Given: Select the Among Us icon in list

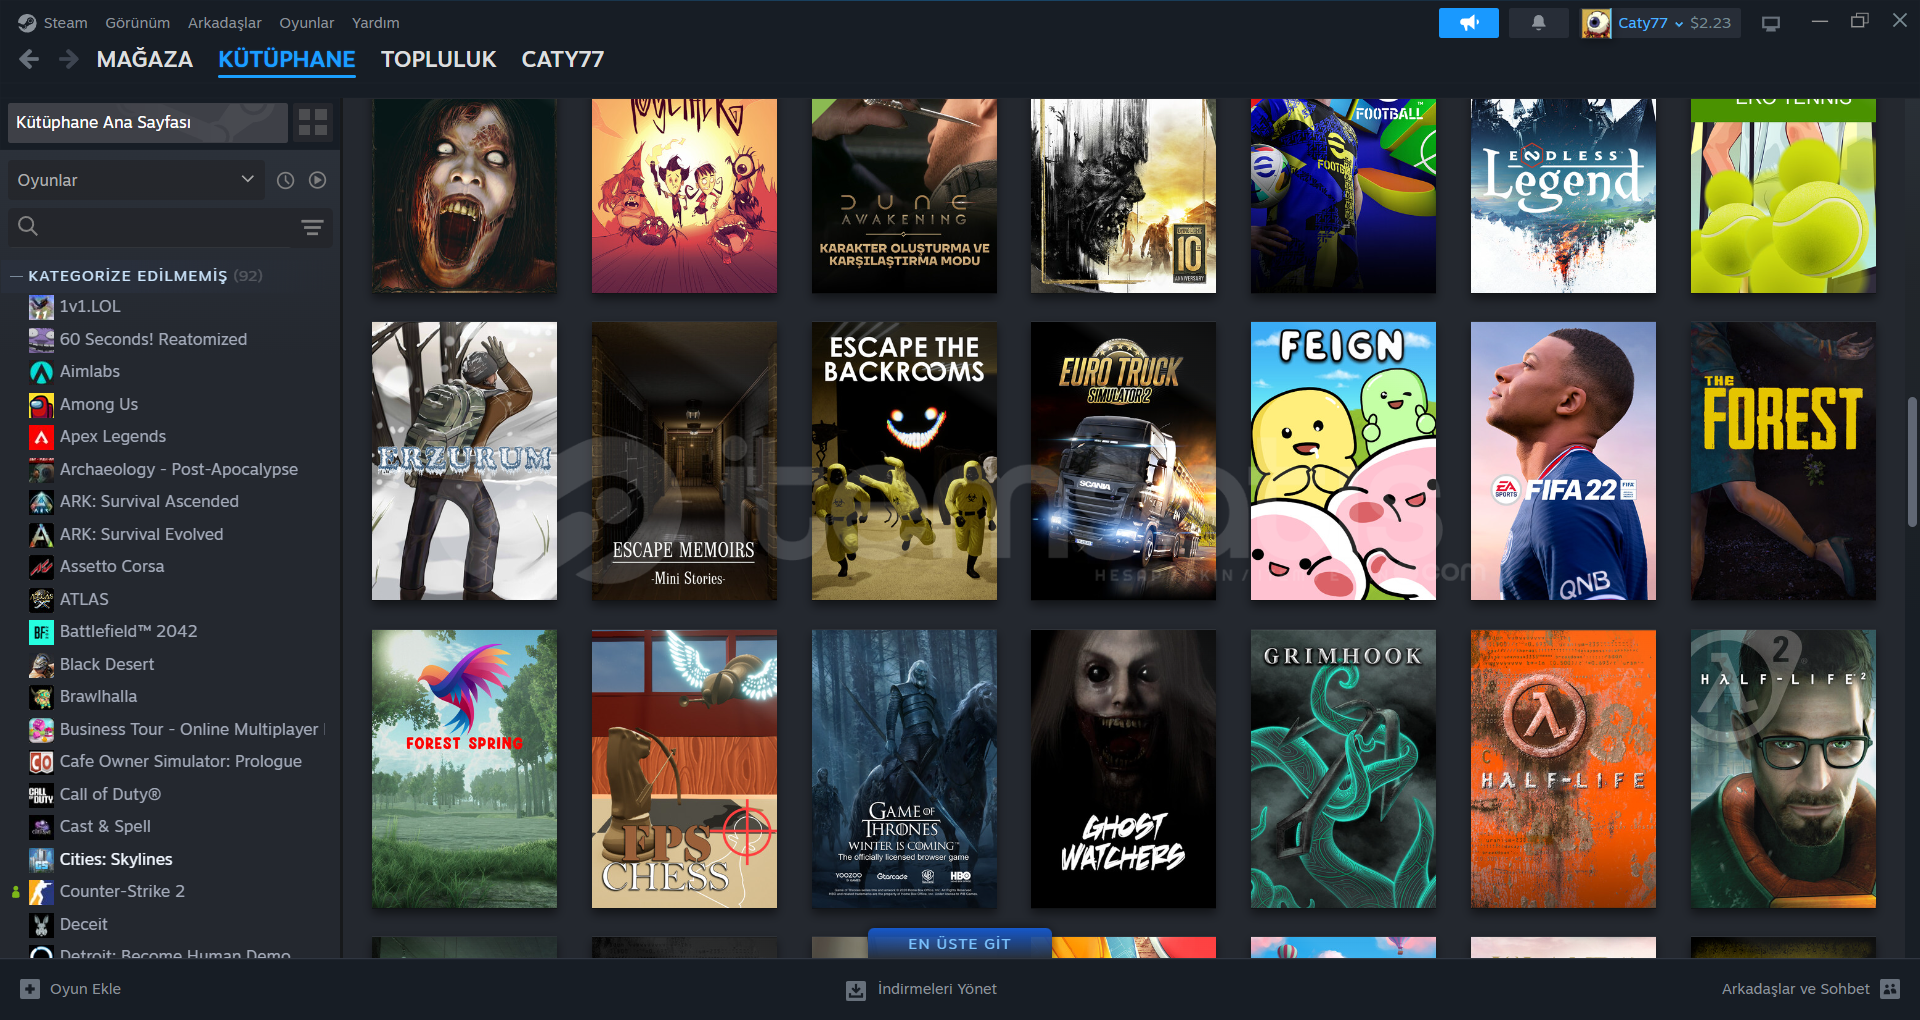Looking at the screenshot, I should coord(41,405).
